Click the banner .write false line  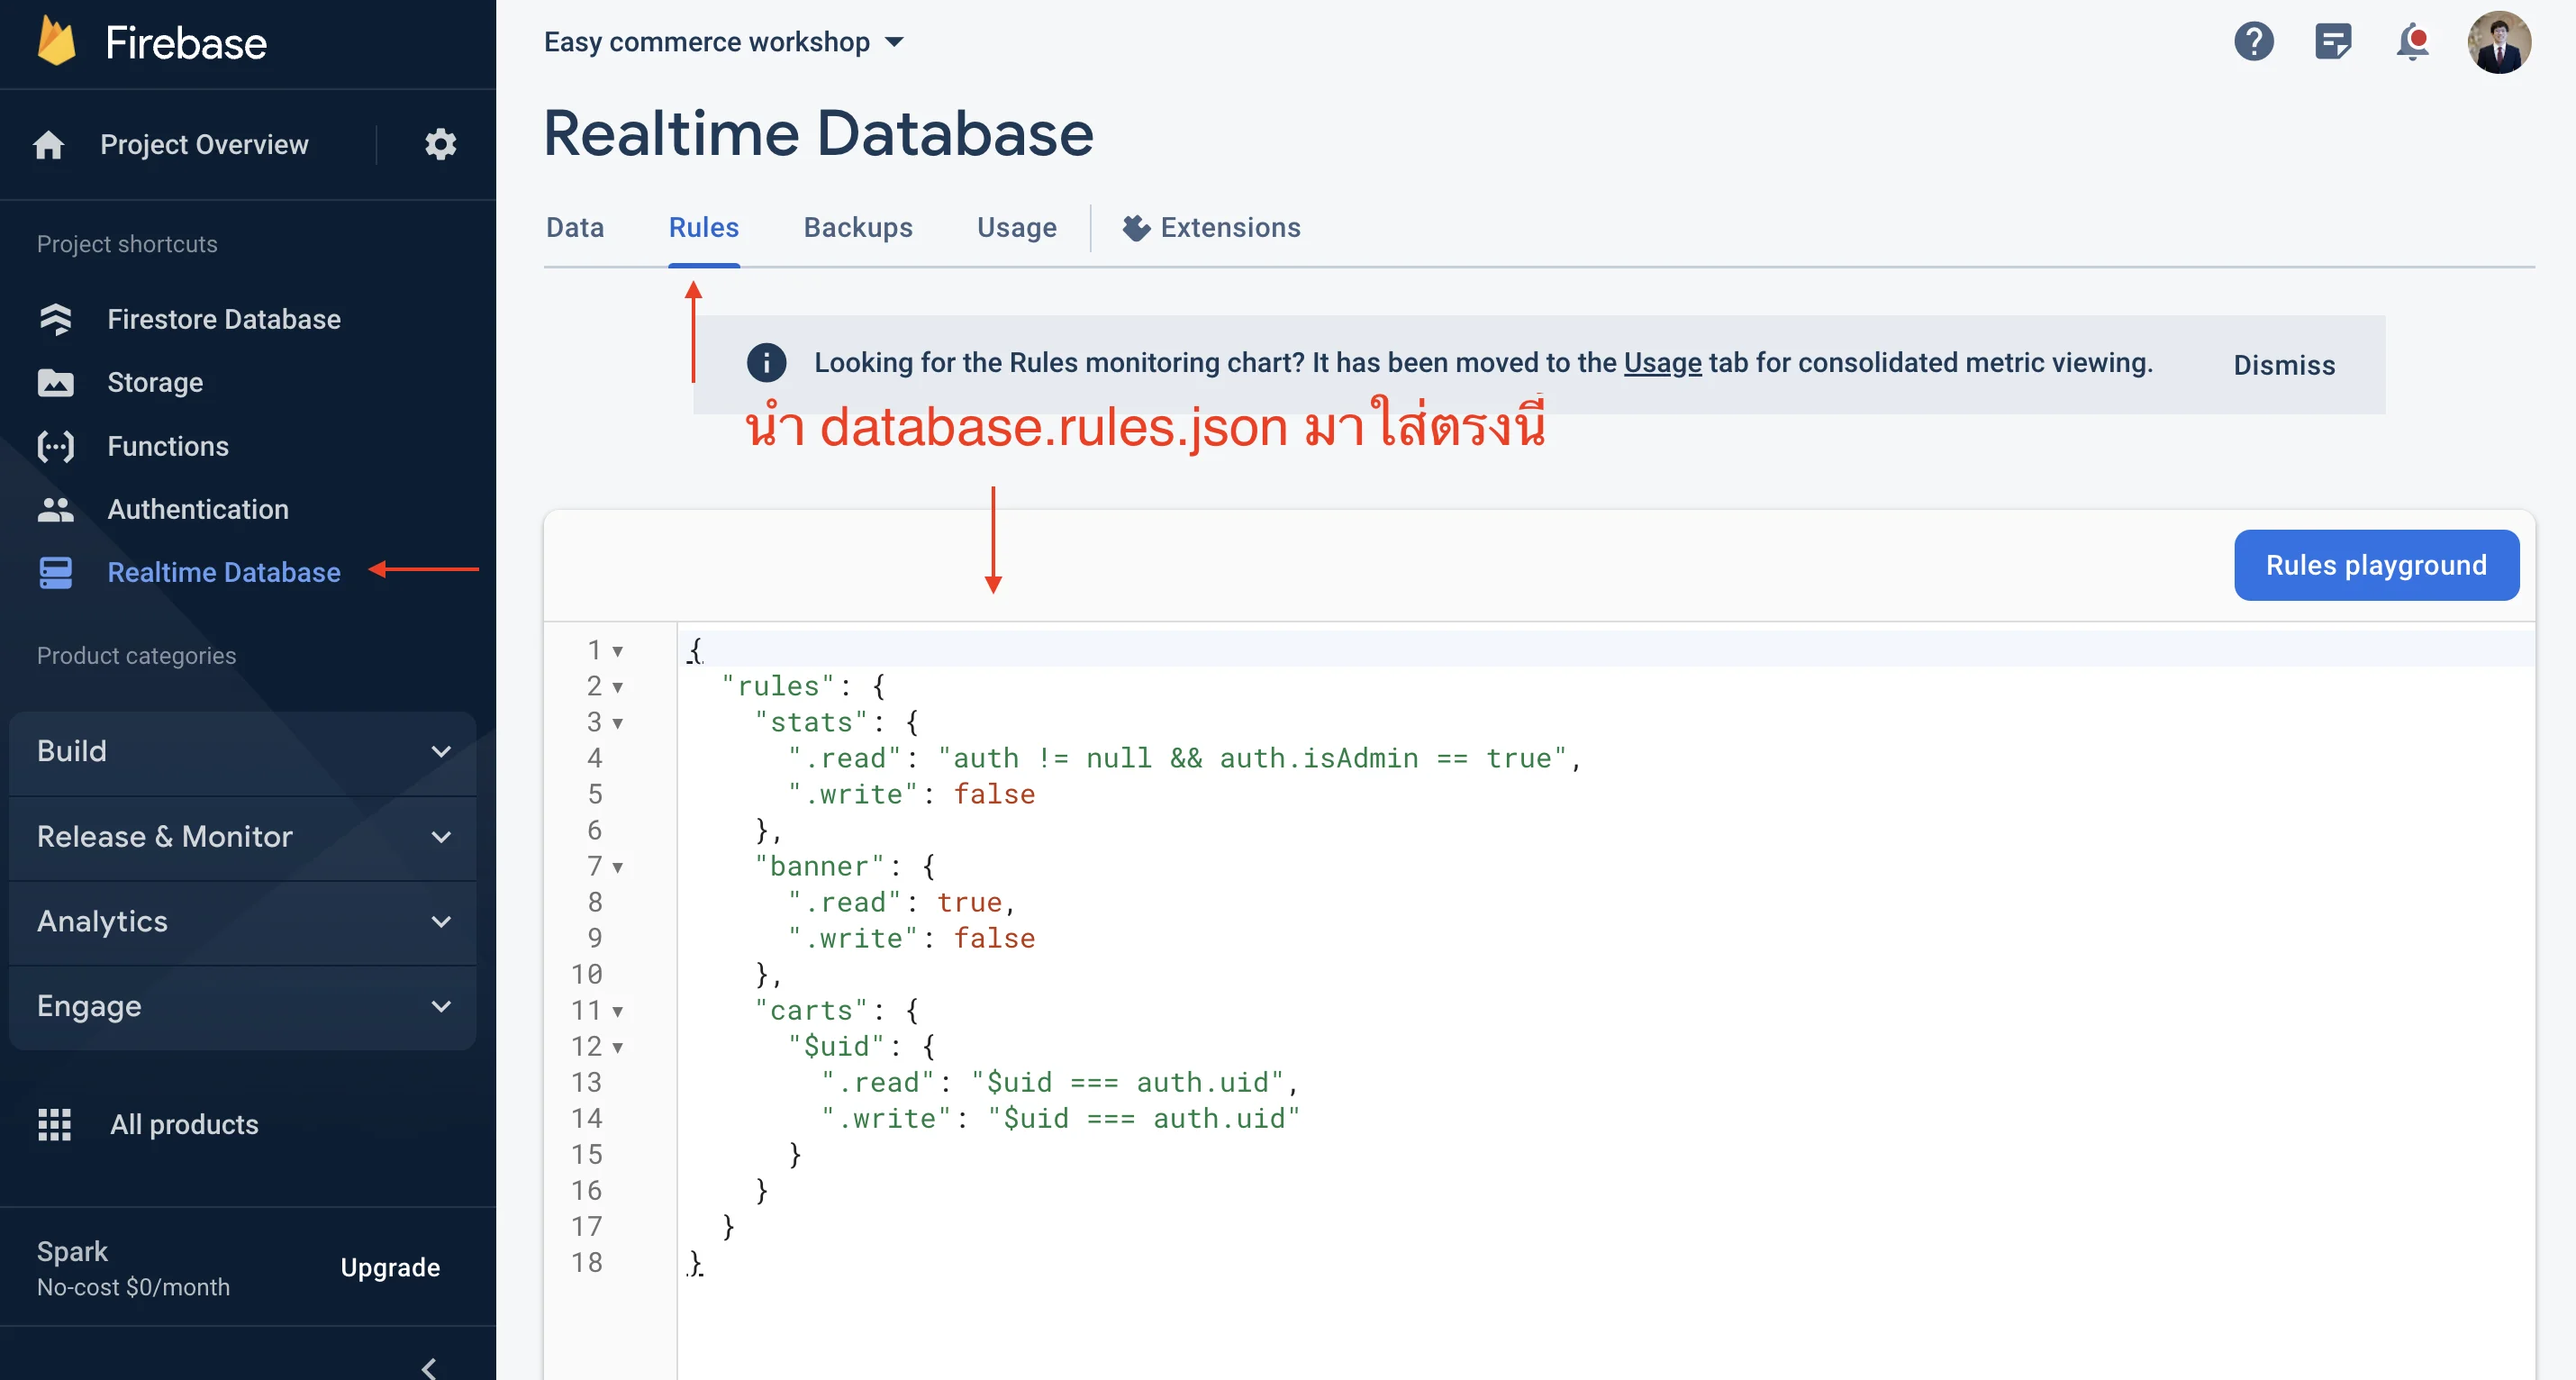pos(911,938)
